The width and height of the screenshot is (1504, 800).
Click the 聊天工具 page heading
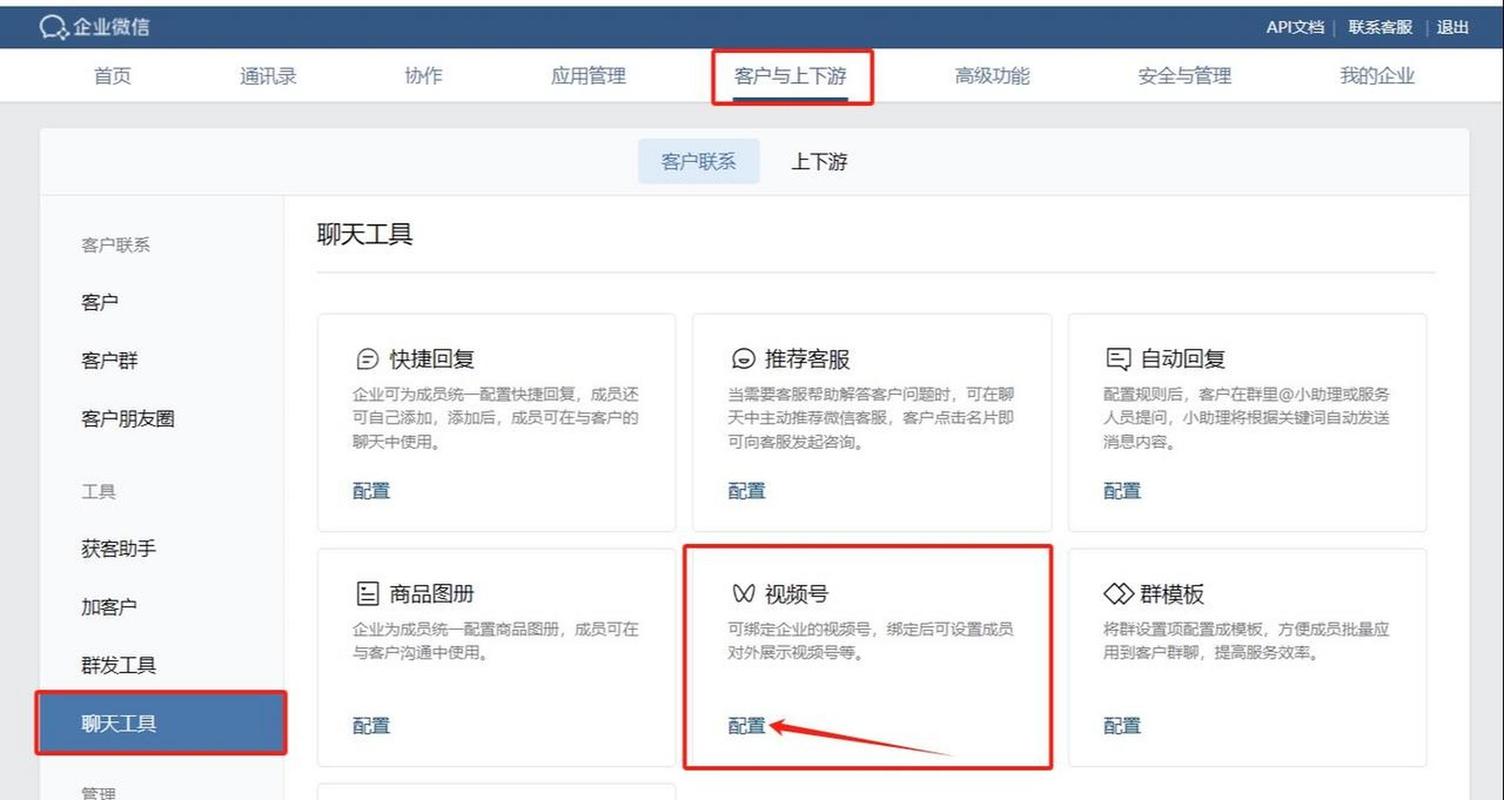point(365,235)
